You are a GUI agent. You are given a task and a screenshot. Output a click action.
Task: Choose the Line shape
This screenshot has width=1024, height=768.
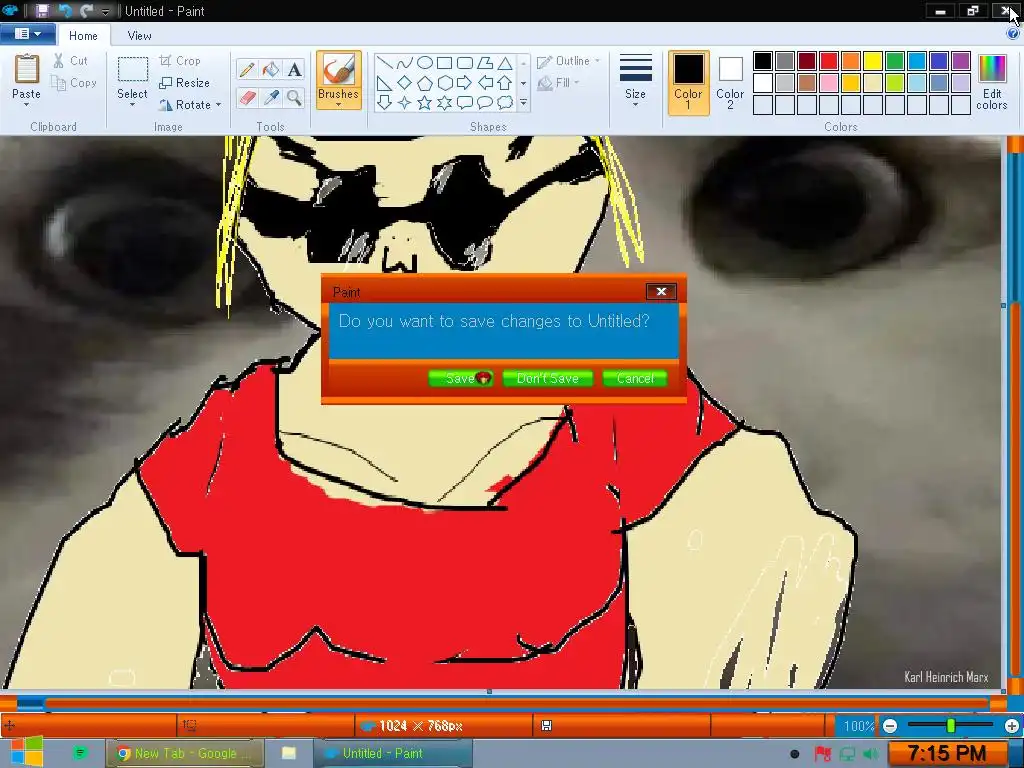[x=385, y=63]
